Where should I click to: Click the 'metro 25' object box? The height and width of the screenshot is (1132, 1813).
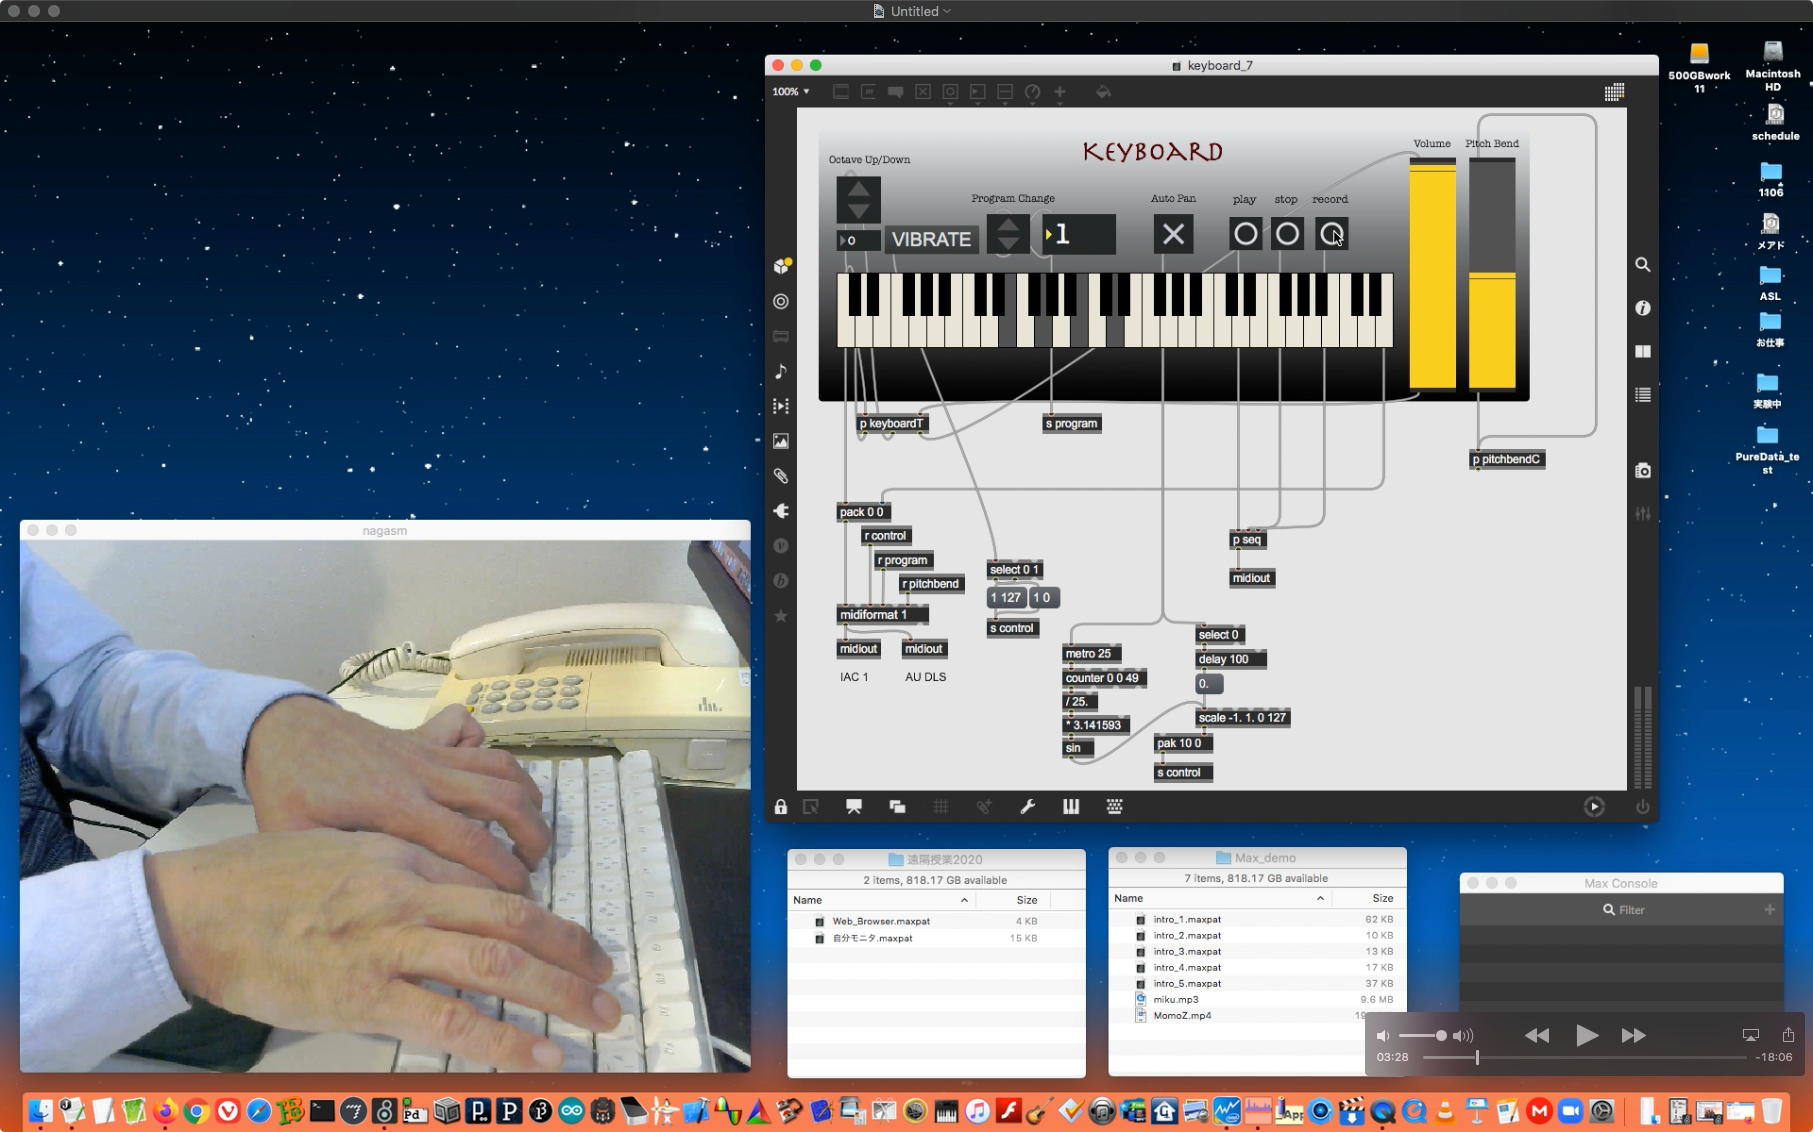click(x=1089, y=654)
